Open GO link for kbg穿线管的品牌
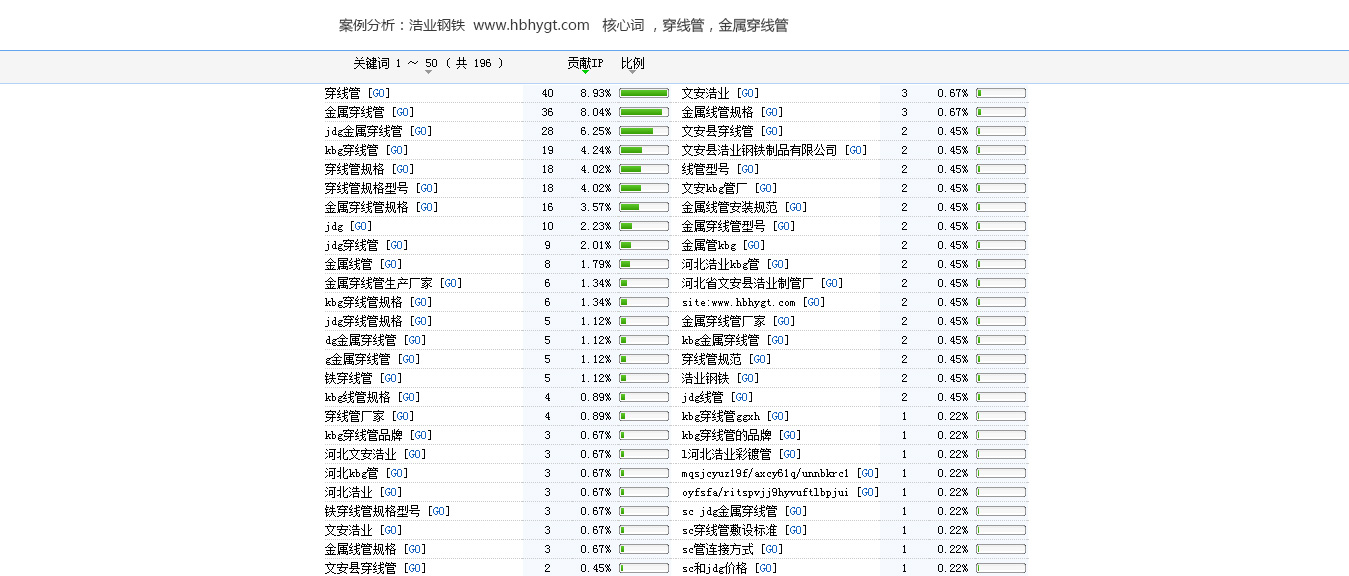Viewport: 1349px width, 576px height. pyautogui.click(x=789, y=435)
